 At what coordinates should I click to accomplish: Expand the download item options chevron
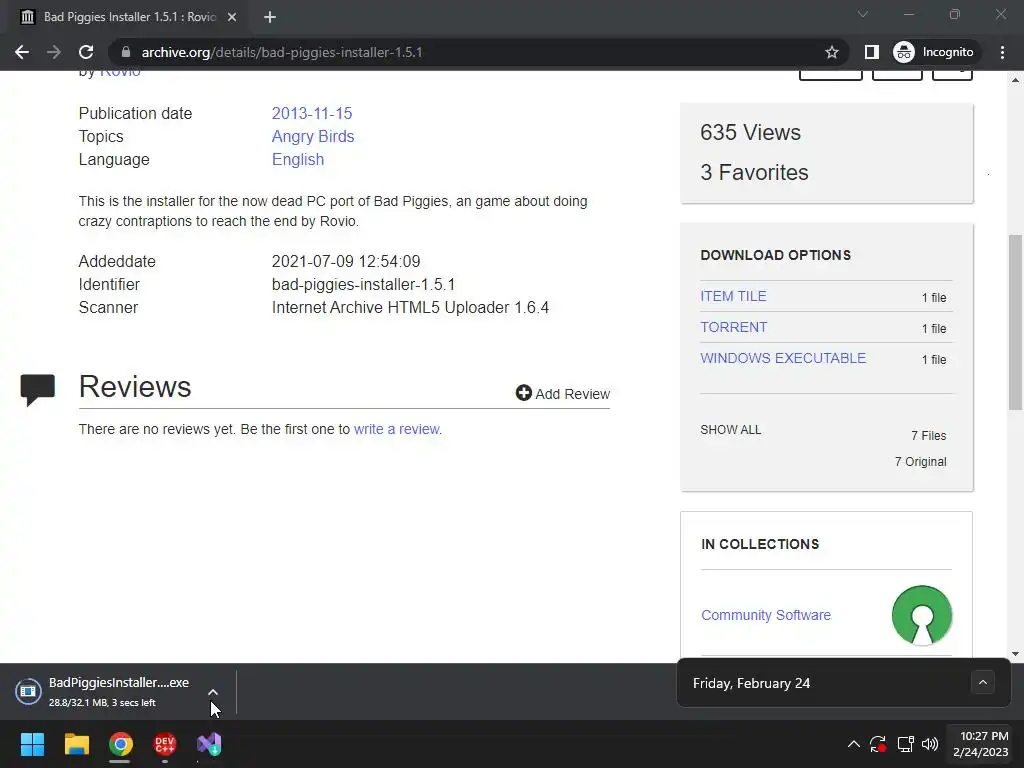(213, 692)
